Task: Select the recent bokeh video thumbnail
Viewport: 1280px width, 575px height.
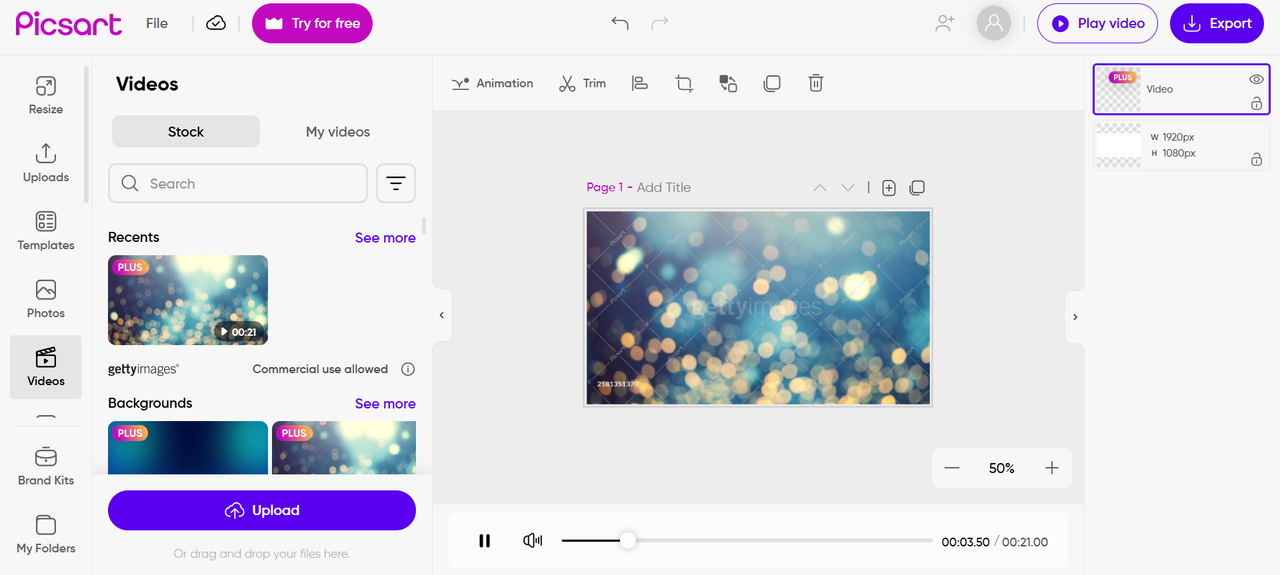Action: point(188,300)
